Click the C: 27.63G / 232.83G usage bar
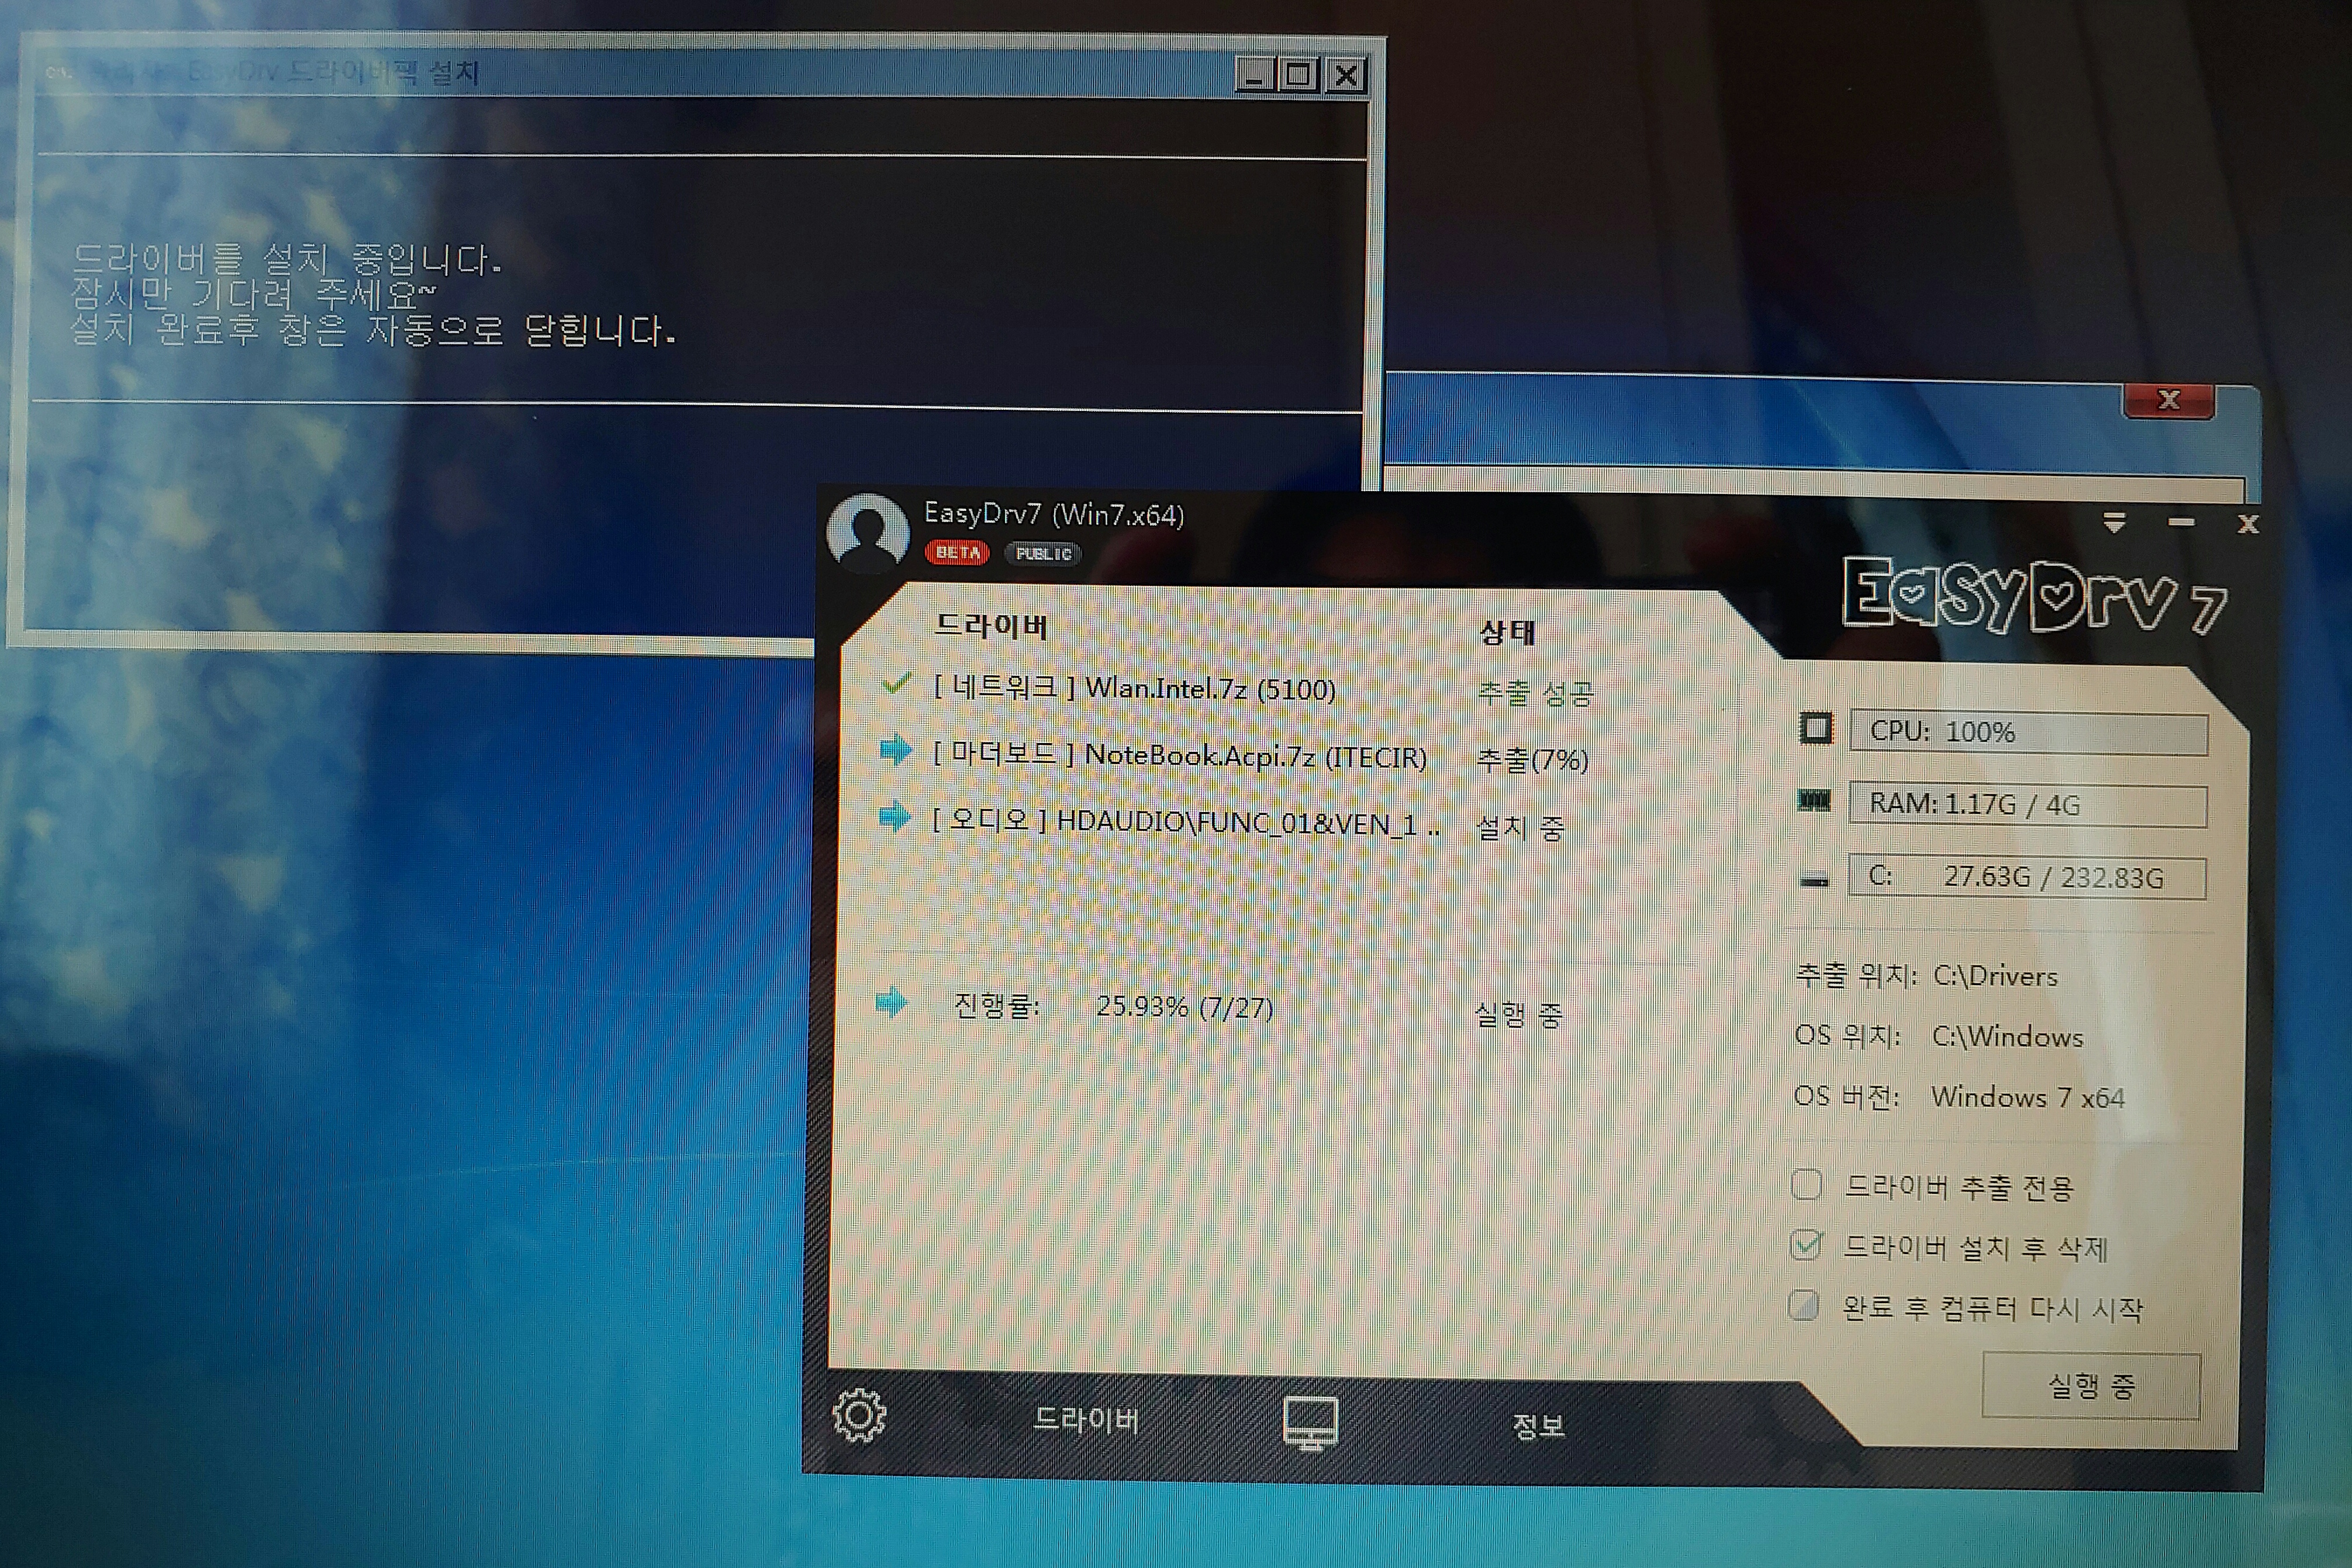 click(x=2027, y=877)
